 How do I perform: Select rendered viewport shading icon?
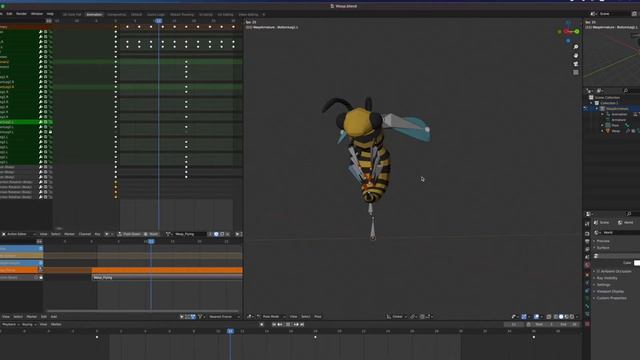point(572,317)
